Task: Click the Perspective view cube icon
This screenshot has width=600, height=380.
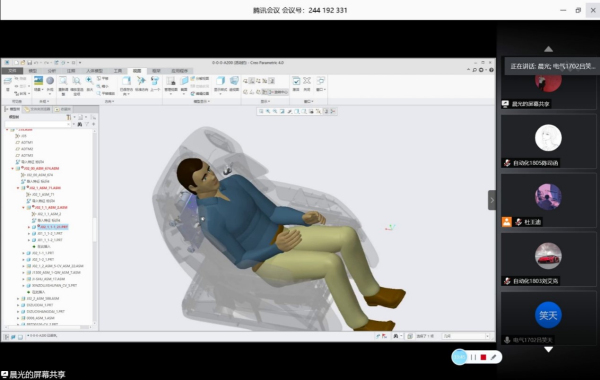Action: pos(234,81)
